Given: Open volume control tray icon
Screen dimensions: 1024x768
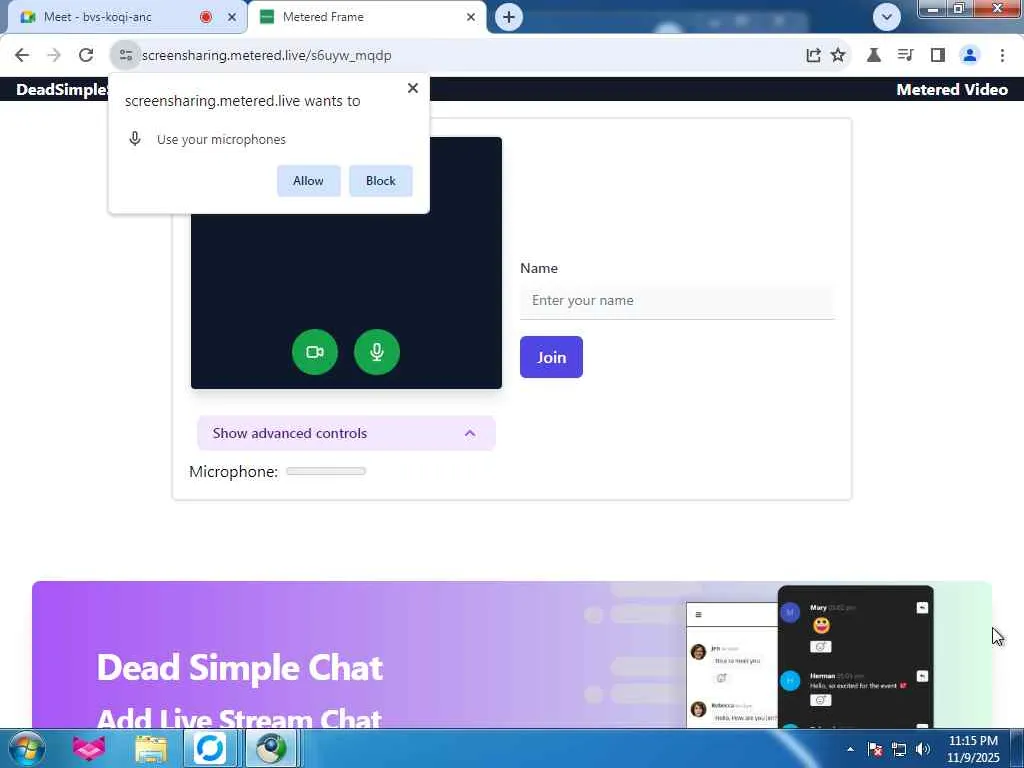Looking at the screenshot, I should tap(923, 749).
